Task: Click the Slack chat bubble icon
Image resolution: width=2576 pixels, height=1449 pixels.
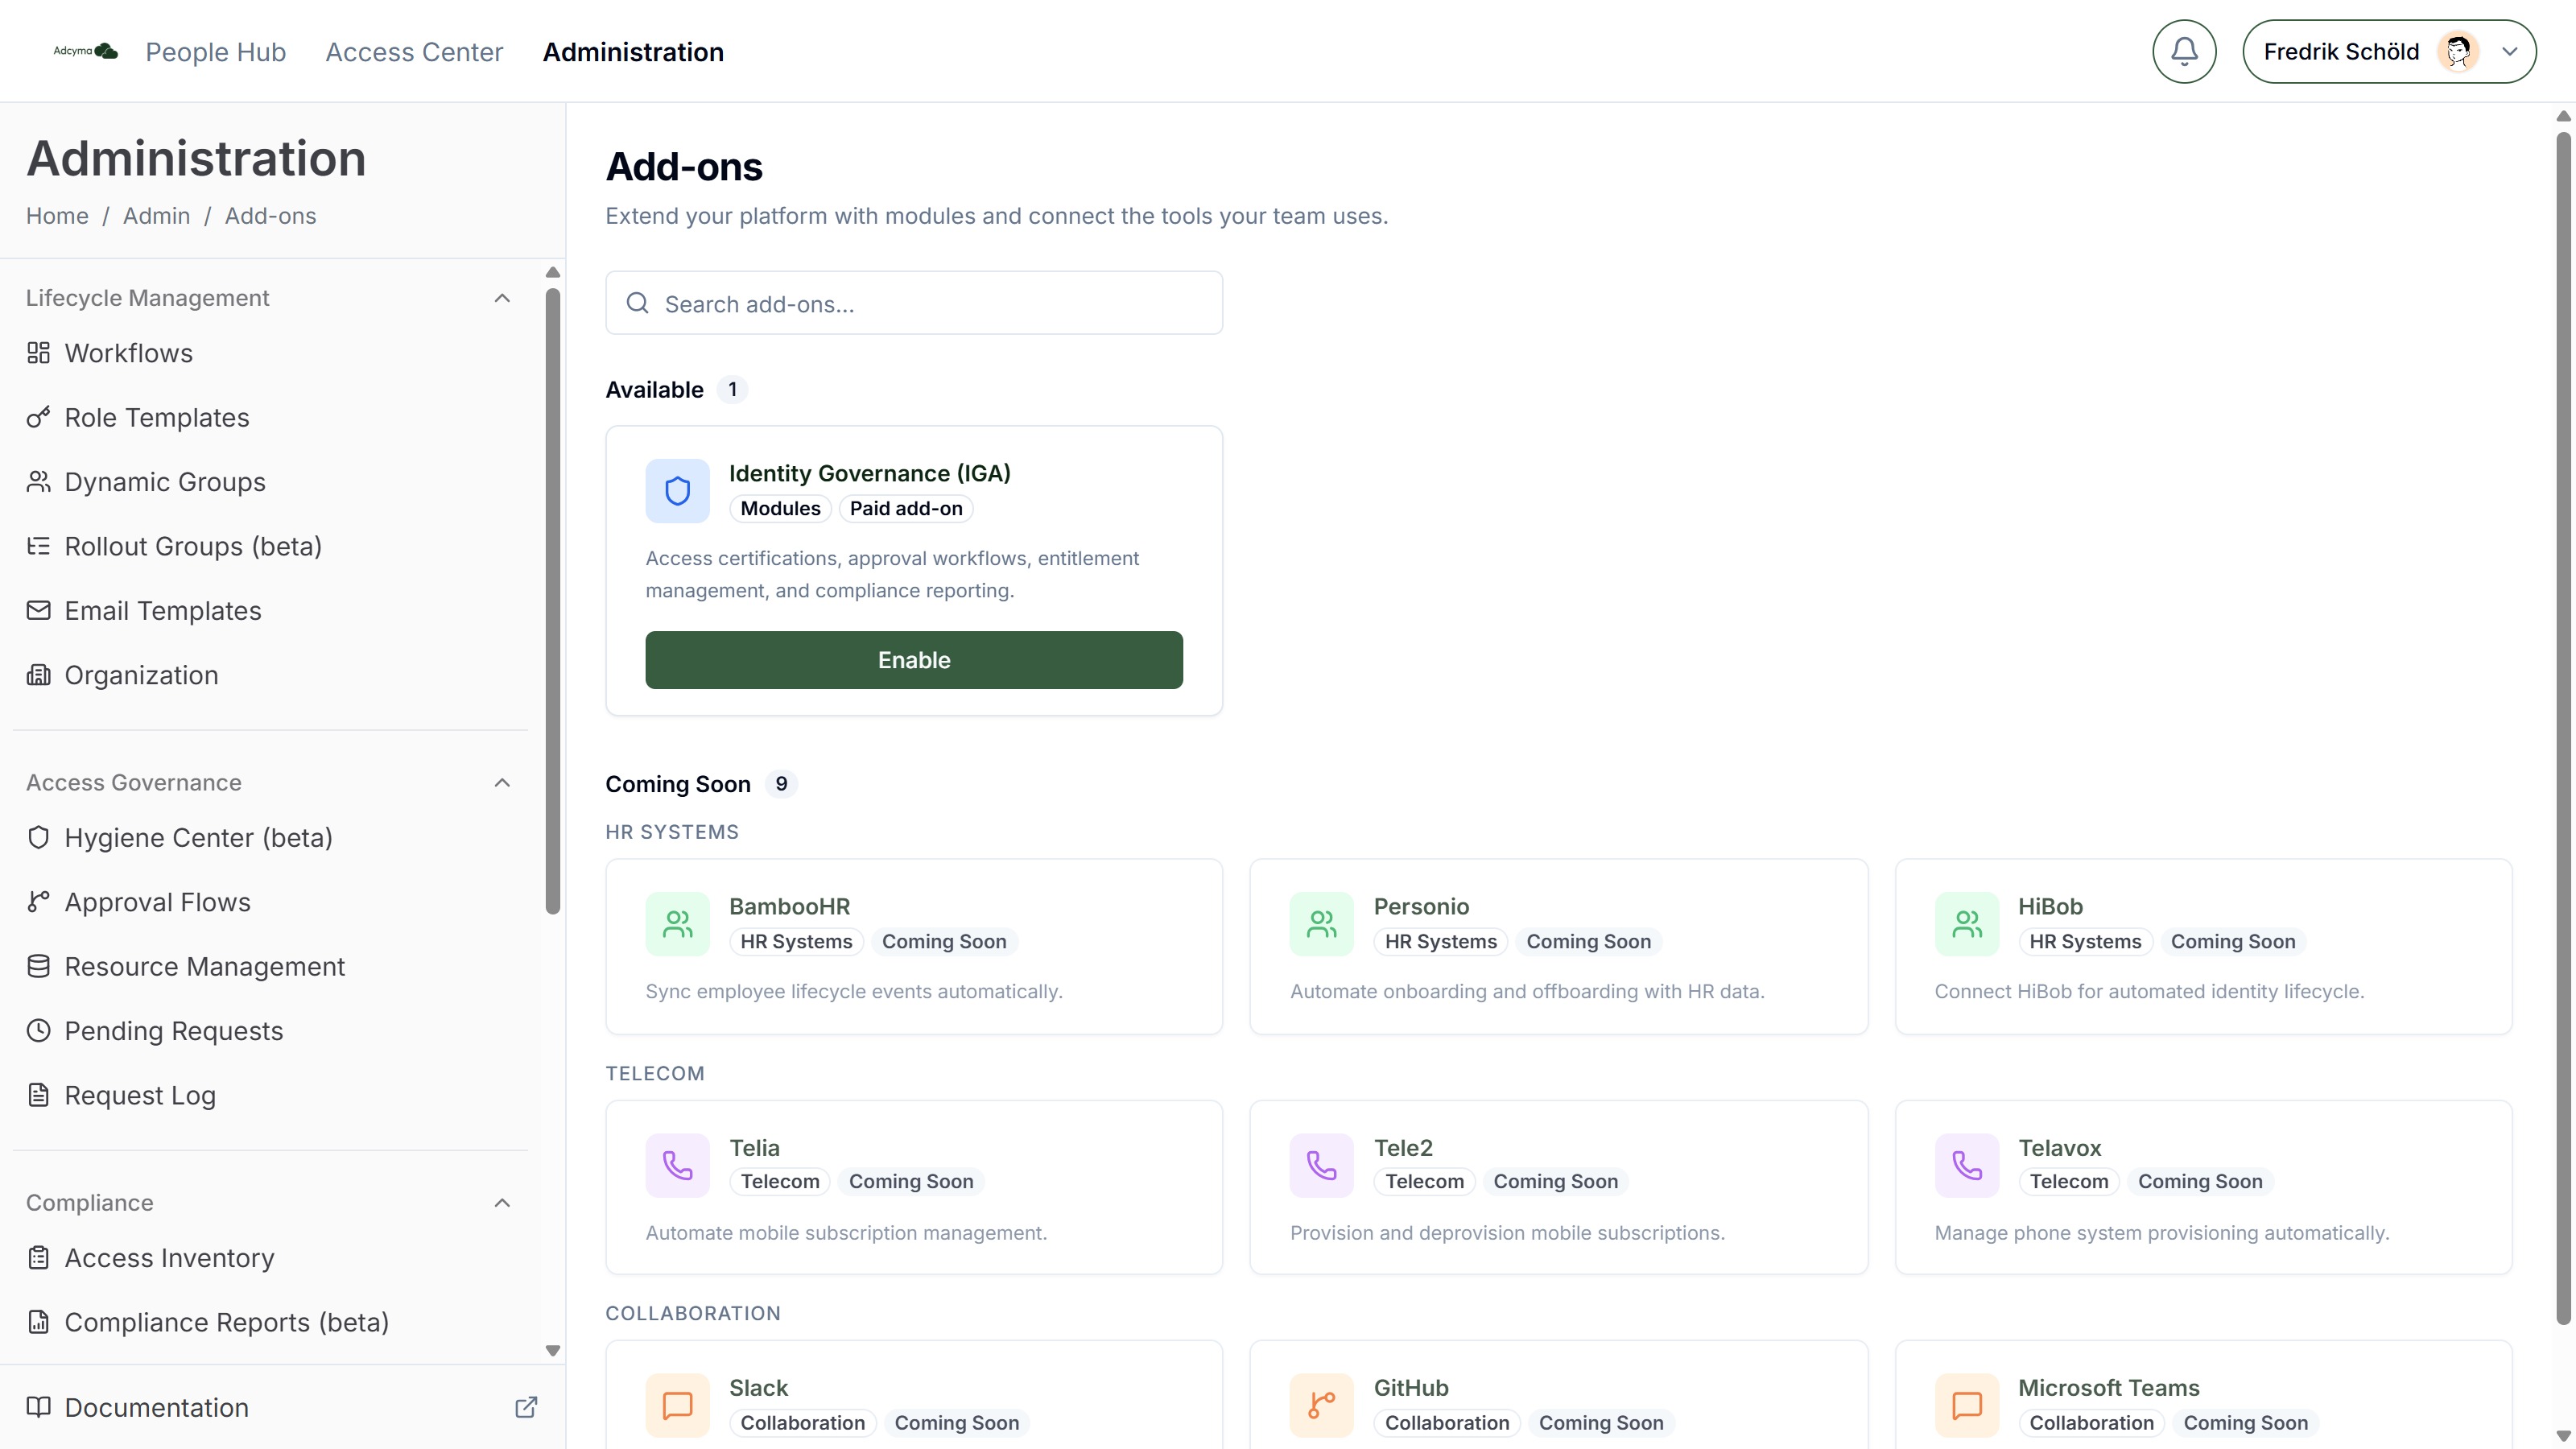Action: pos(677,1405)
